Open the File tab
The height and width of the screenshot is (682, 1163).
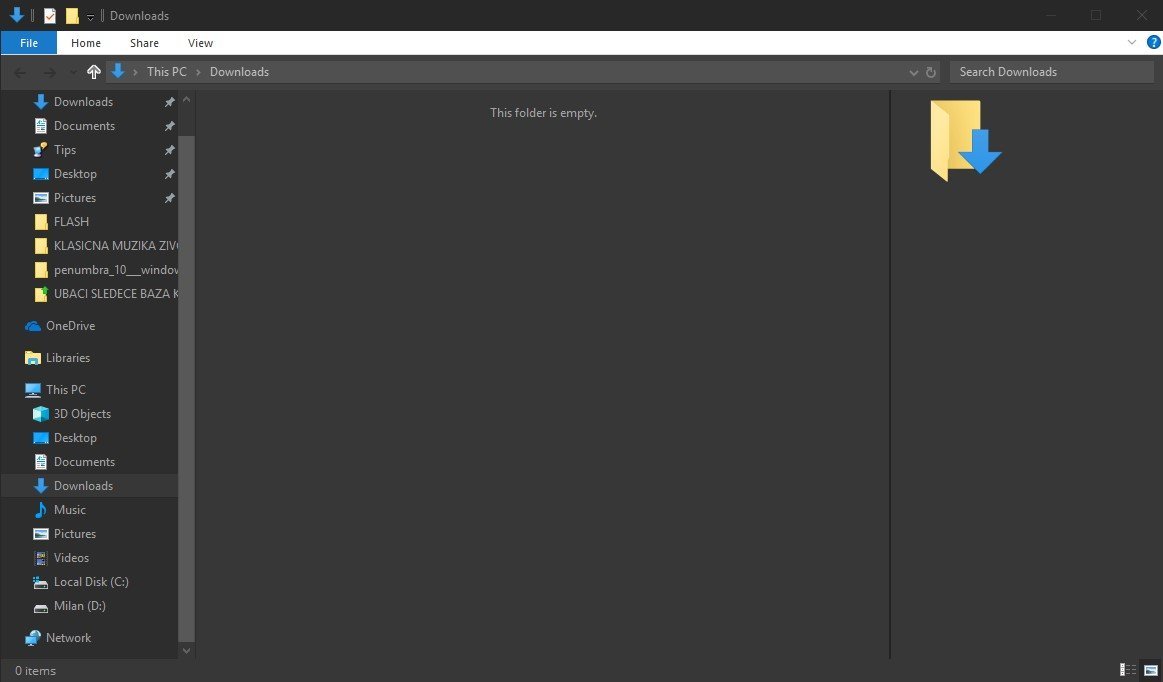coord(29,43)
